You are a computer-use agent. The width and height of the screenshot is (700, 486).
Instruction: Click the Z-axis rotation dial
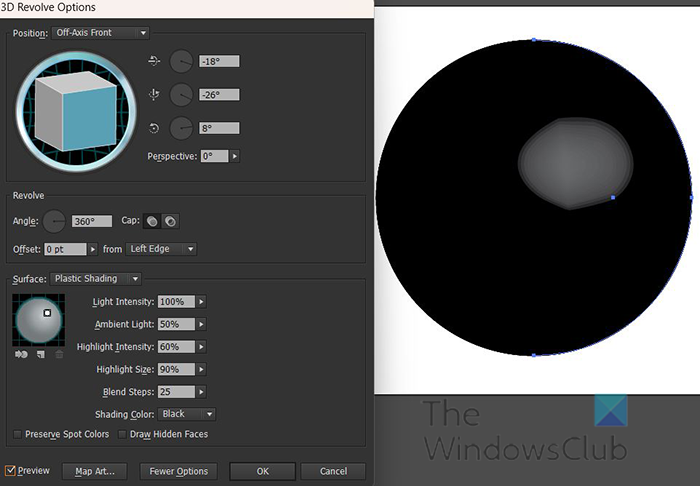point(181,128)
